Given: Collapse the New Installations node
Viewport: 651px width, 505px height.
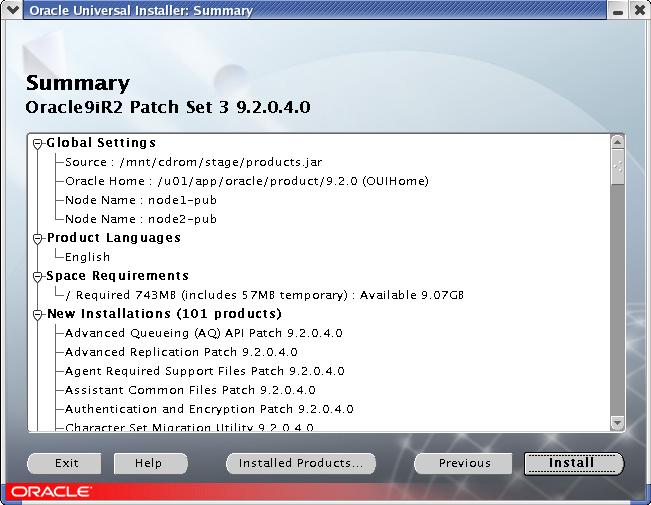Looking at the screenshot, I should coord(38,314).
